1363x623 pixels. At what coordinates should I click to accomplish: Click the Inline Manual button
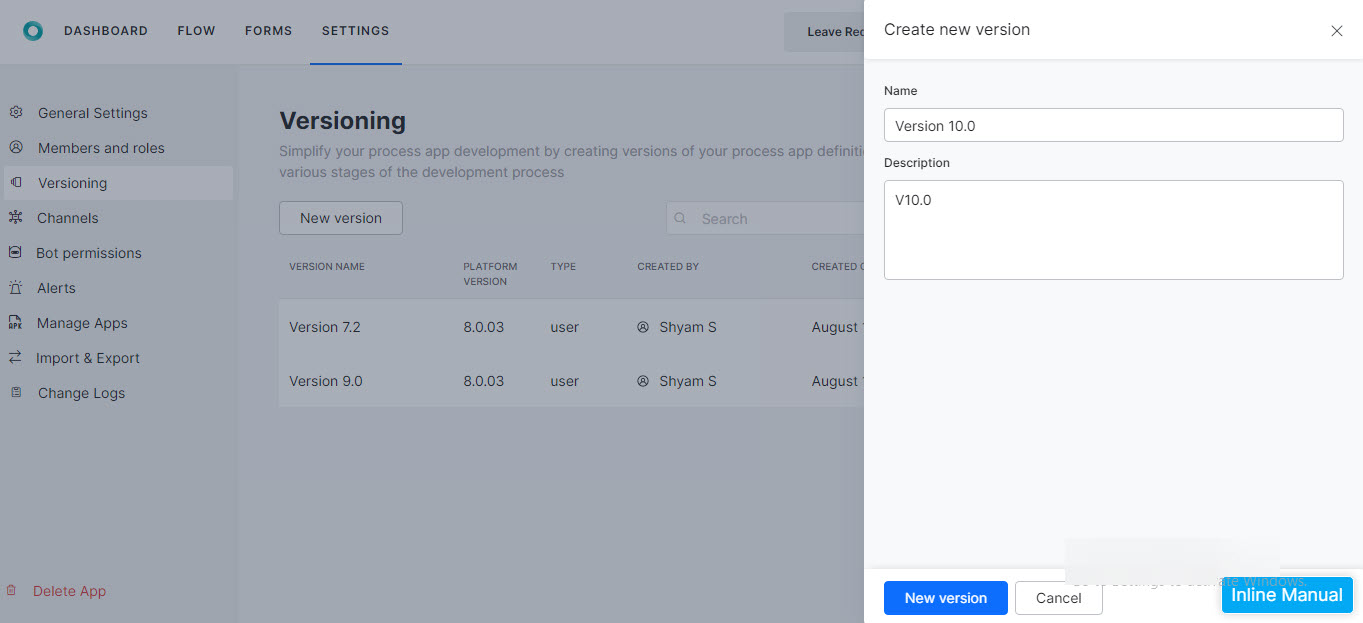point(1287,595)
